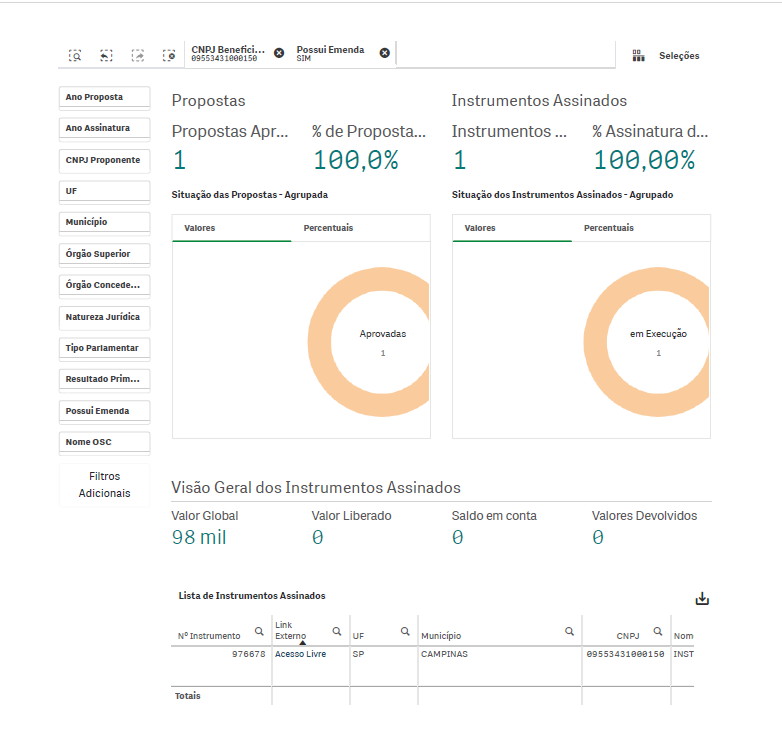Search within the Nº Instrumento column
782x743 pixels.
259,632
